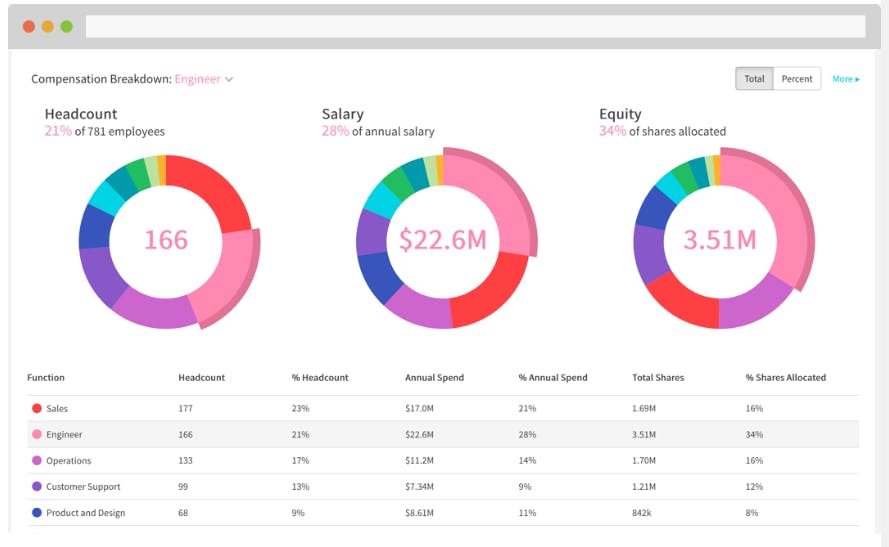The width and height of the screenshot is (889, 547).
Task: Sort by the % Headcount column header
Action: coord(320,378)
